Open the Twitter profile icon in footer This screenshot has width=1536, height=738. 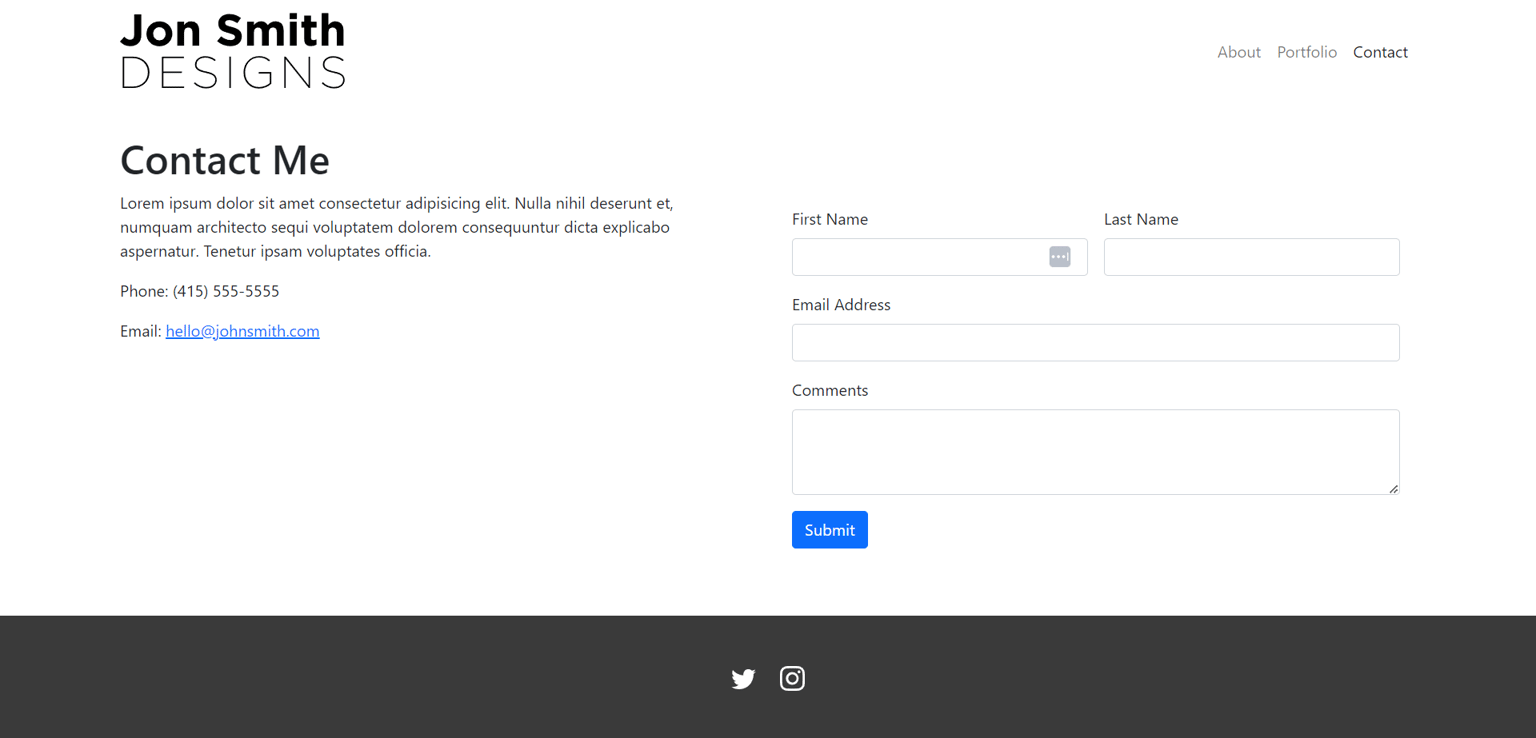[743, 679]
